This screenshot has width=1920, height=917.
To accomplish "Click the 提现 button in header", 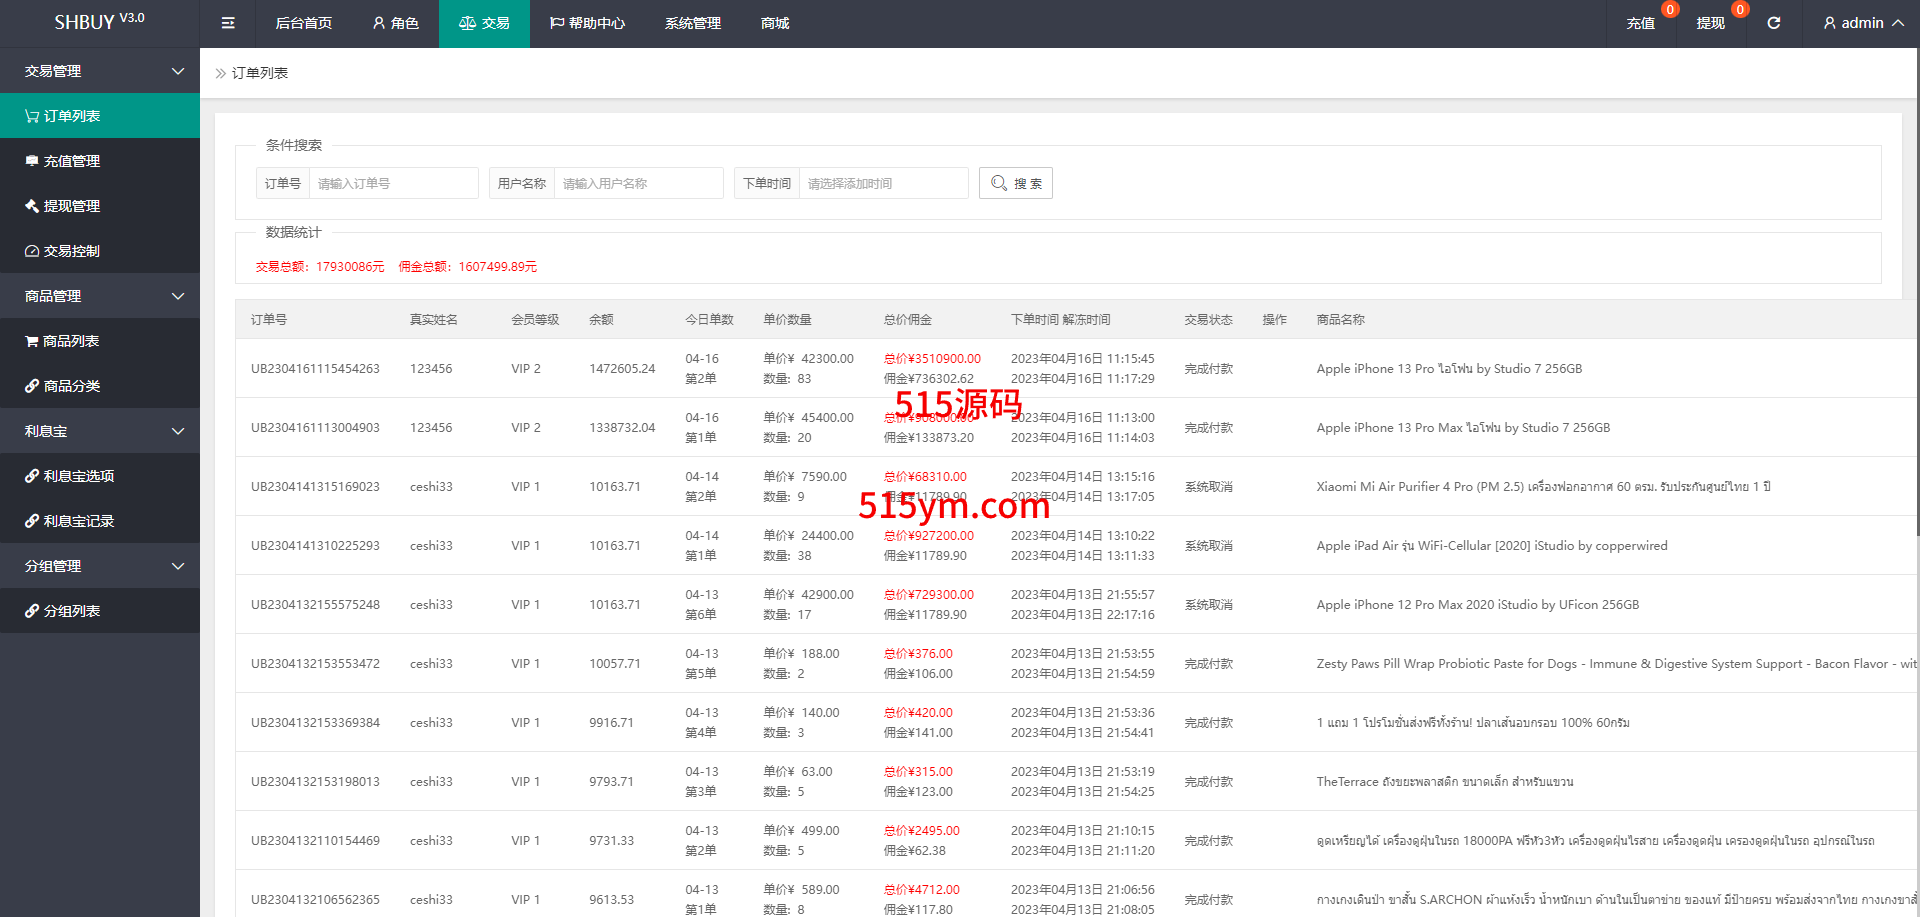I will click(1710, 23).
